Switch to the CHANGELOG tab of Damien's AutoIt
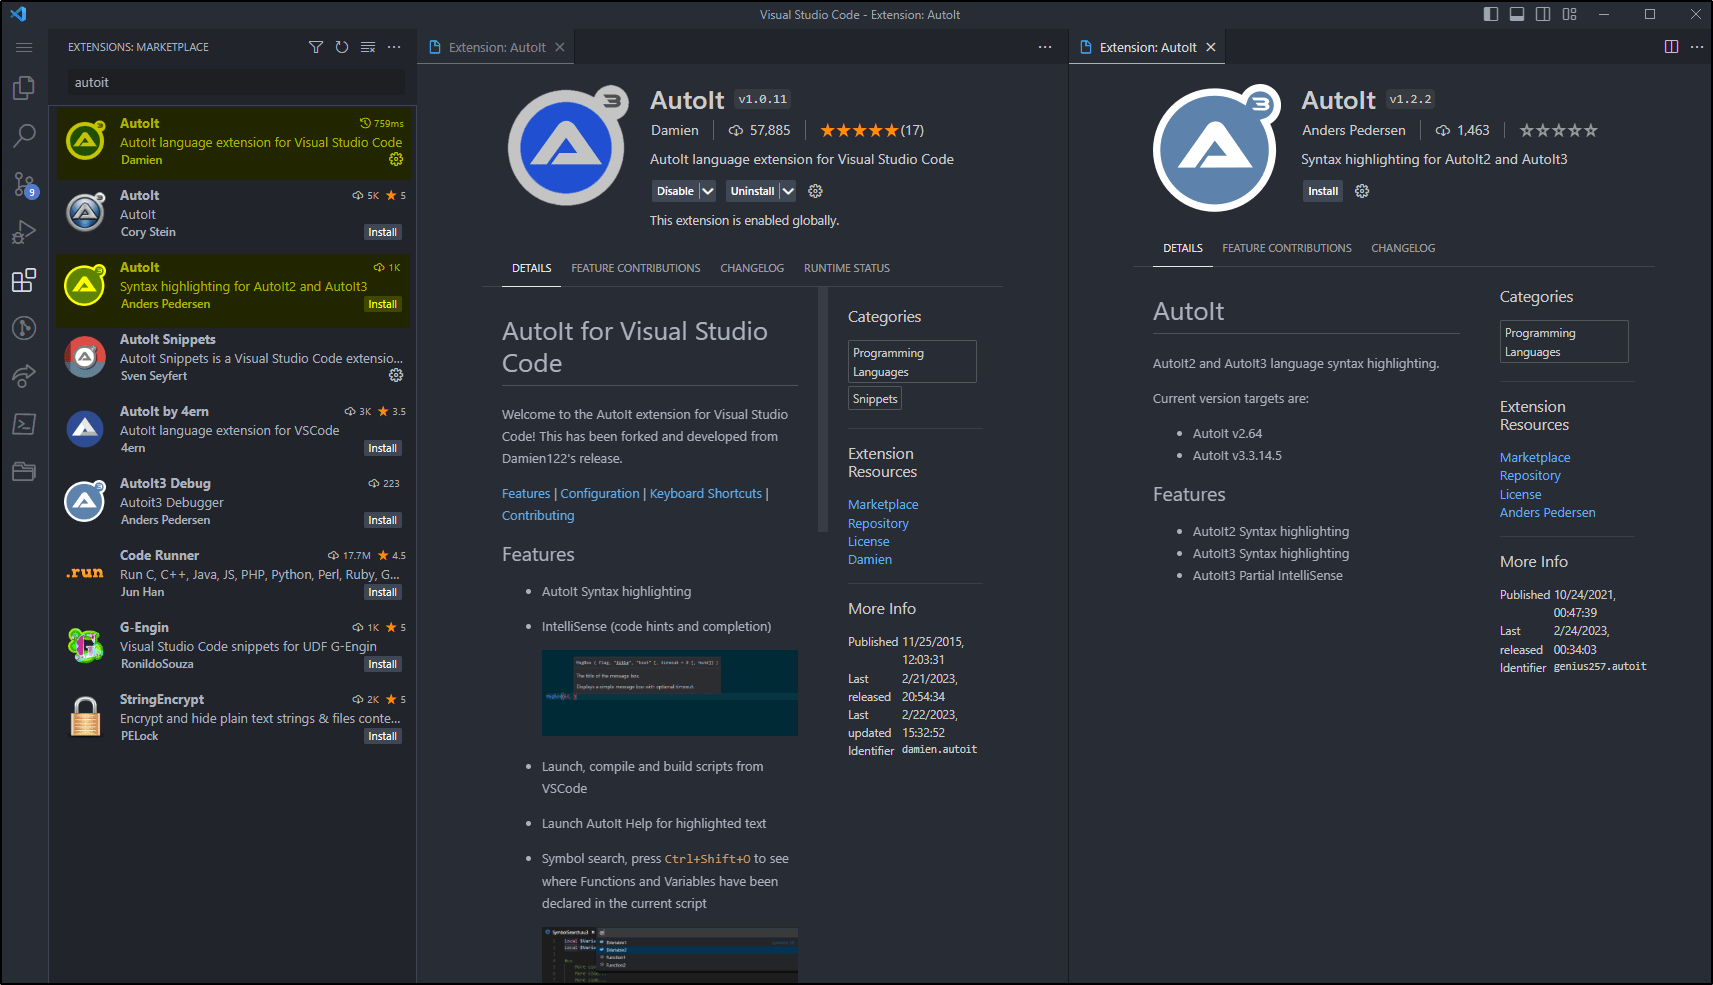 [751, 267]
